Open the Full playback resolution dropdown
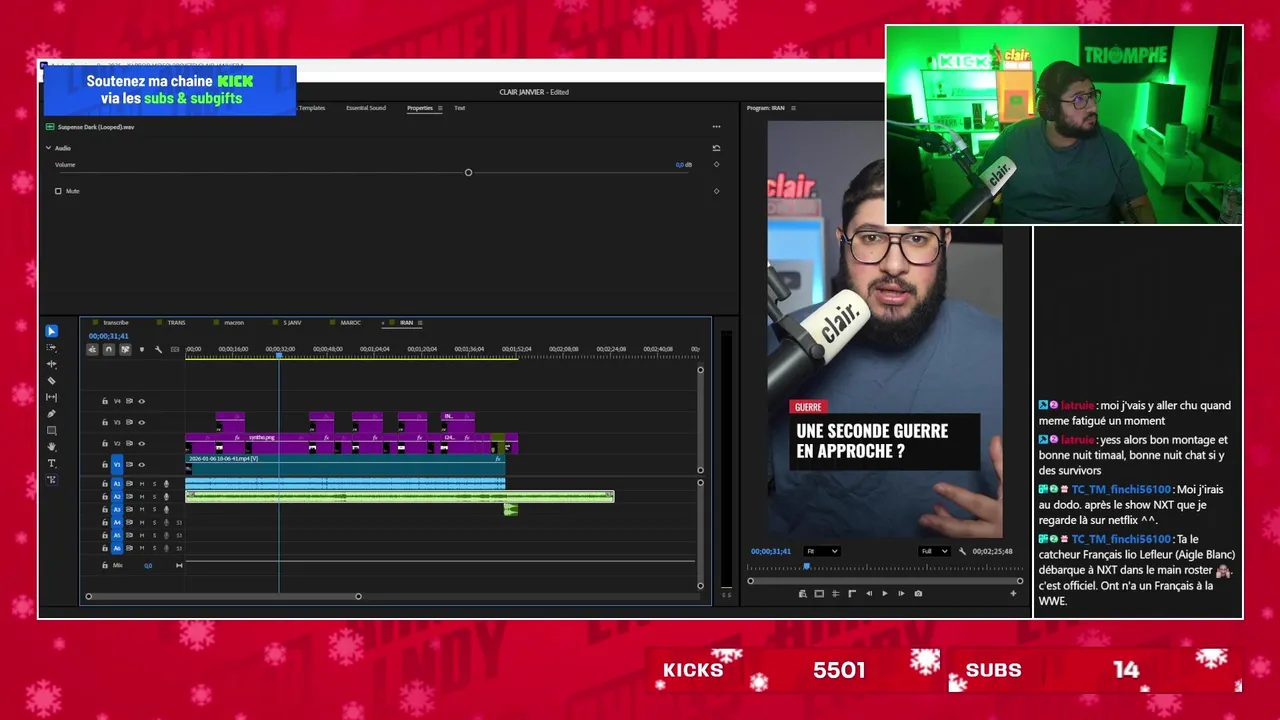The width and height of the screenshot is (1280, 720). click(934, 551)
